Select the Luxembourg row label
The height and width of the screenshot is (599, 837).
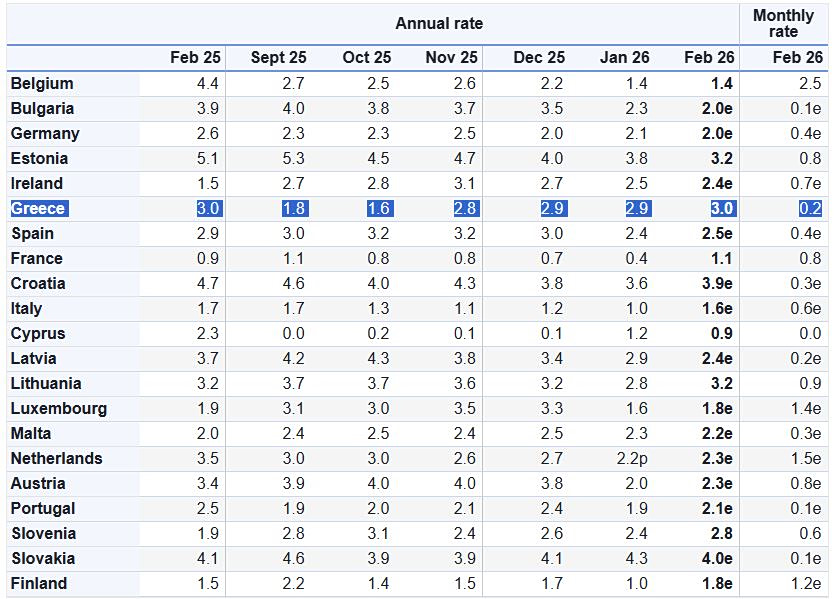[58, 409]
